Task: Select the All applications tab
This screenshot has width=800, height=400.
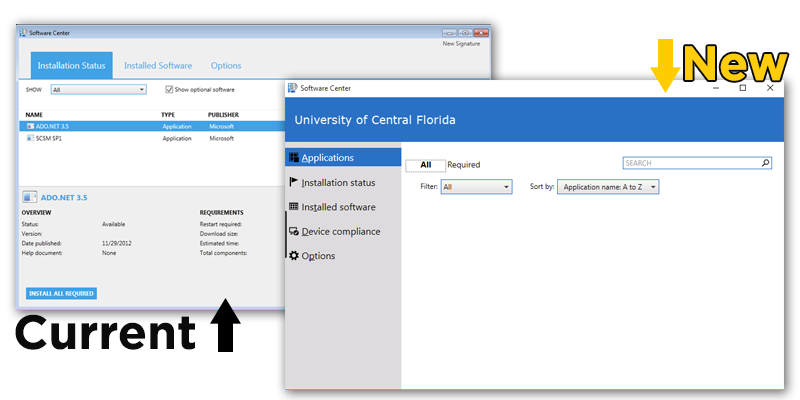Action: 426,165
